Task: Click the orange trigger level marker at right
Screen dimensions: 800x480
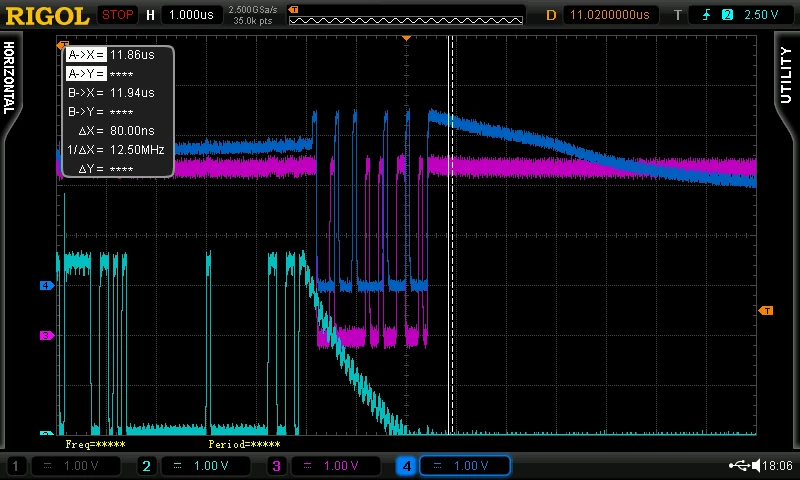Action: tap(765, 310)
